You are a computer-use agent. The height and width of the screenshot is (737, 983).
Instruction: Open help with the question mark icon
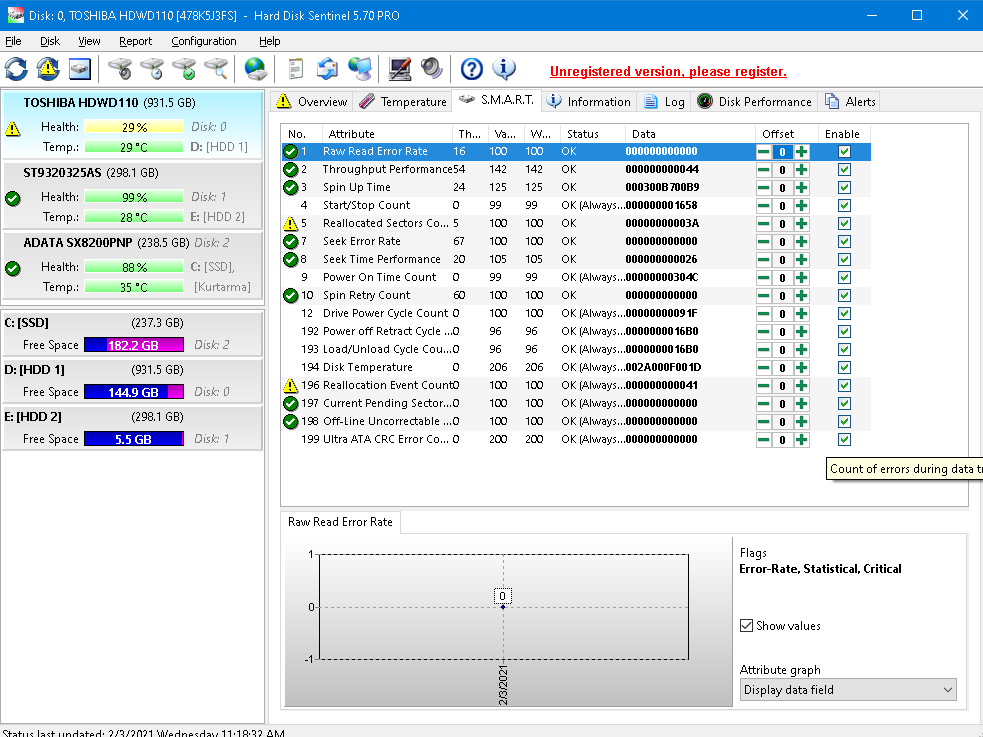pos(472,69)
